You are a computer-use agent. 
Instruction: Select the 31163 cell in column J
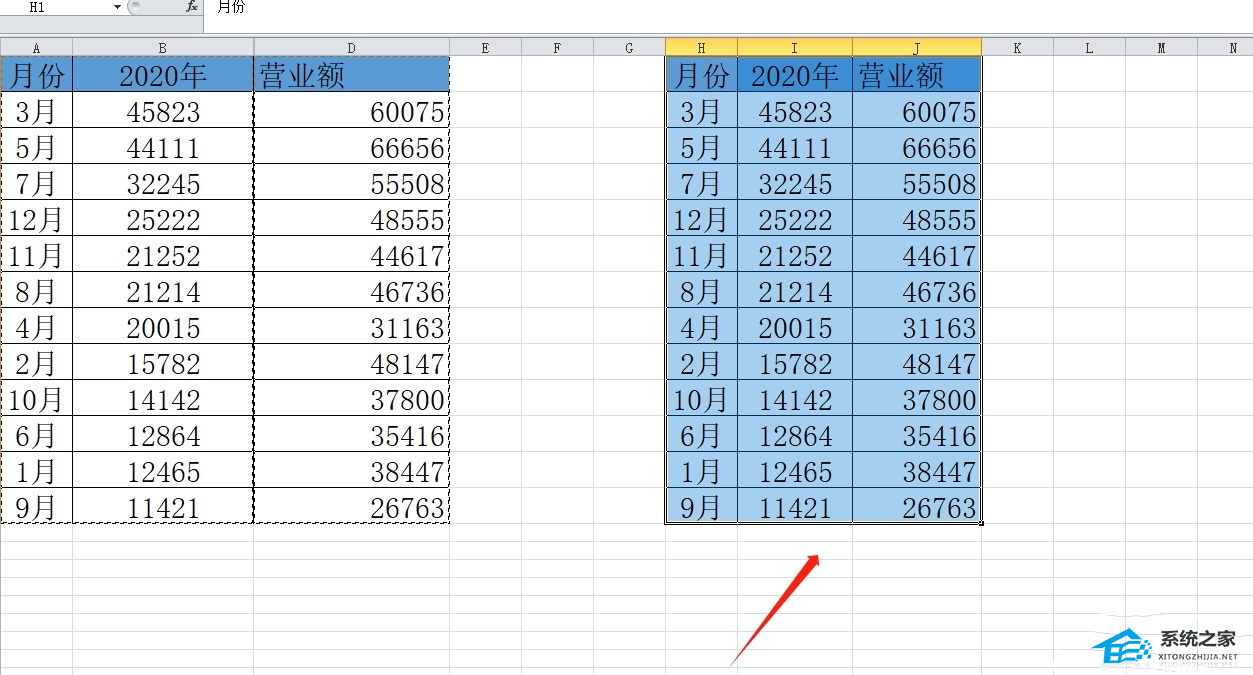[x=917, y=326]
